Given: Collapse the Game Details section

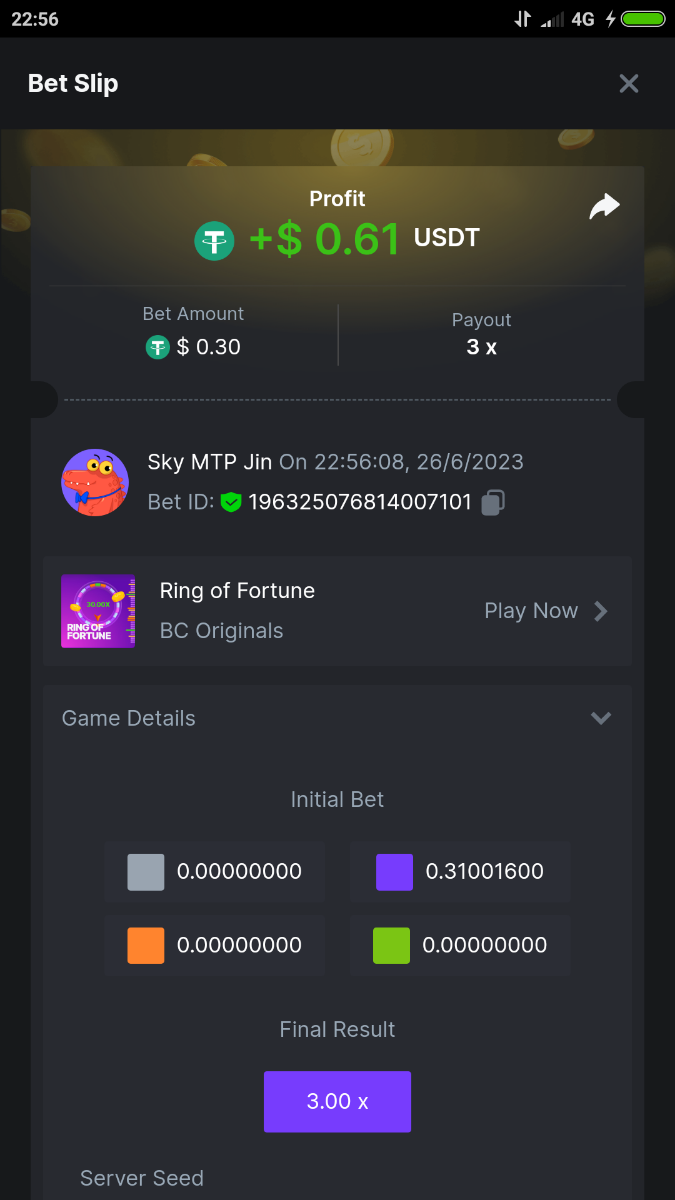Looking at the screenshot, I should 600,718.
